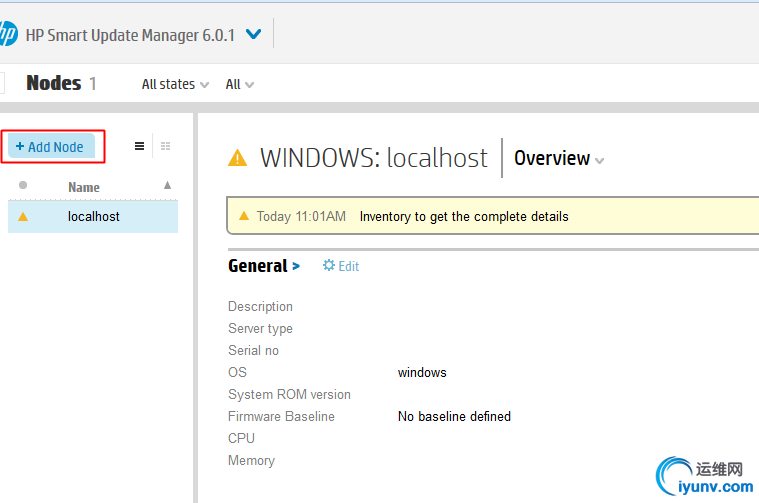Click the 'Server type' label

tap(260, 329)
